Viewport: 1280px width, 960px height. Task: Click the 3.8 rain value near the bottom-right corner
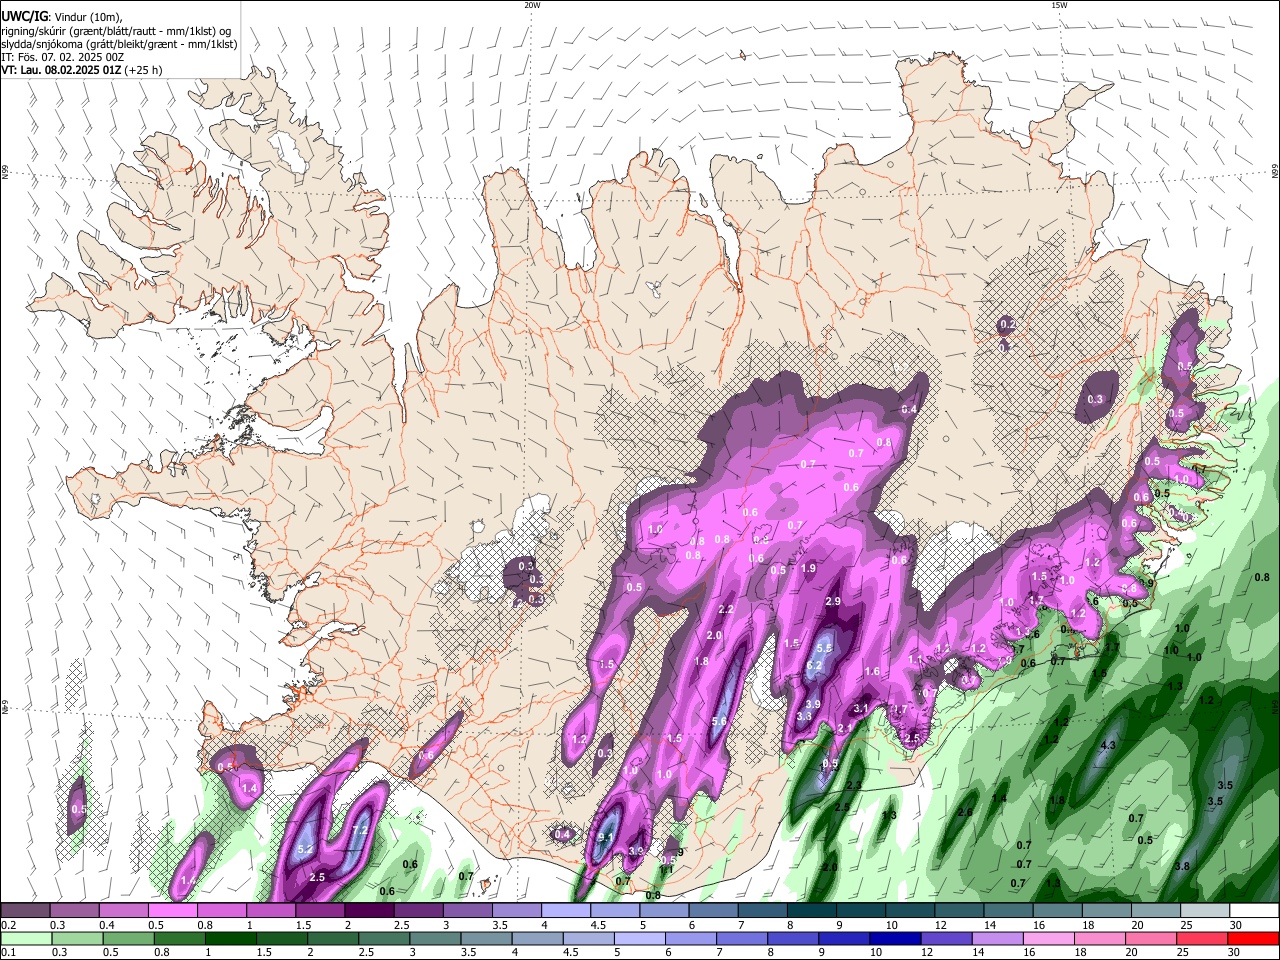coord(1182,866)
